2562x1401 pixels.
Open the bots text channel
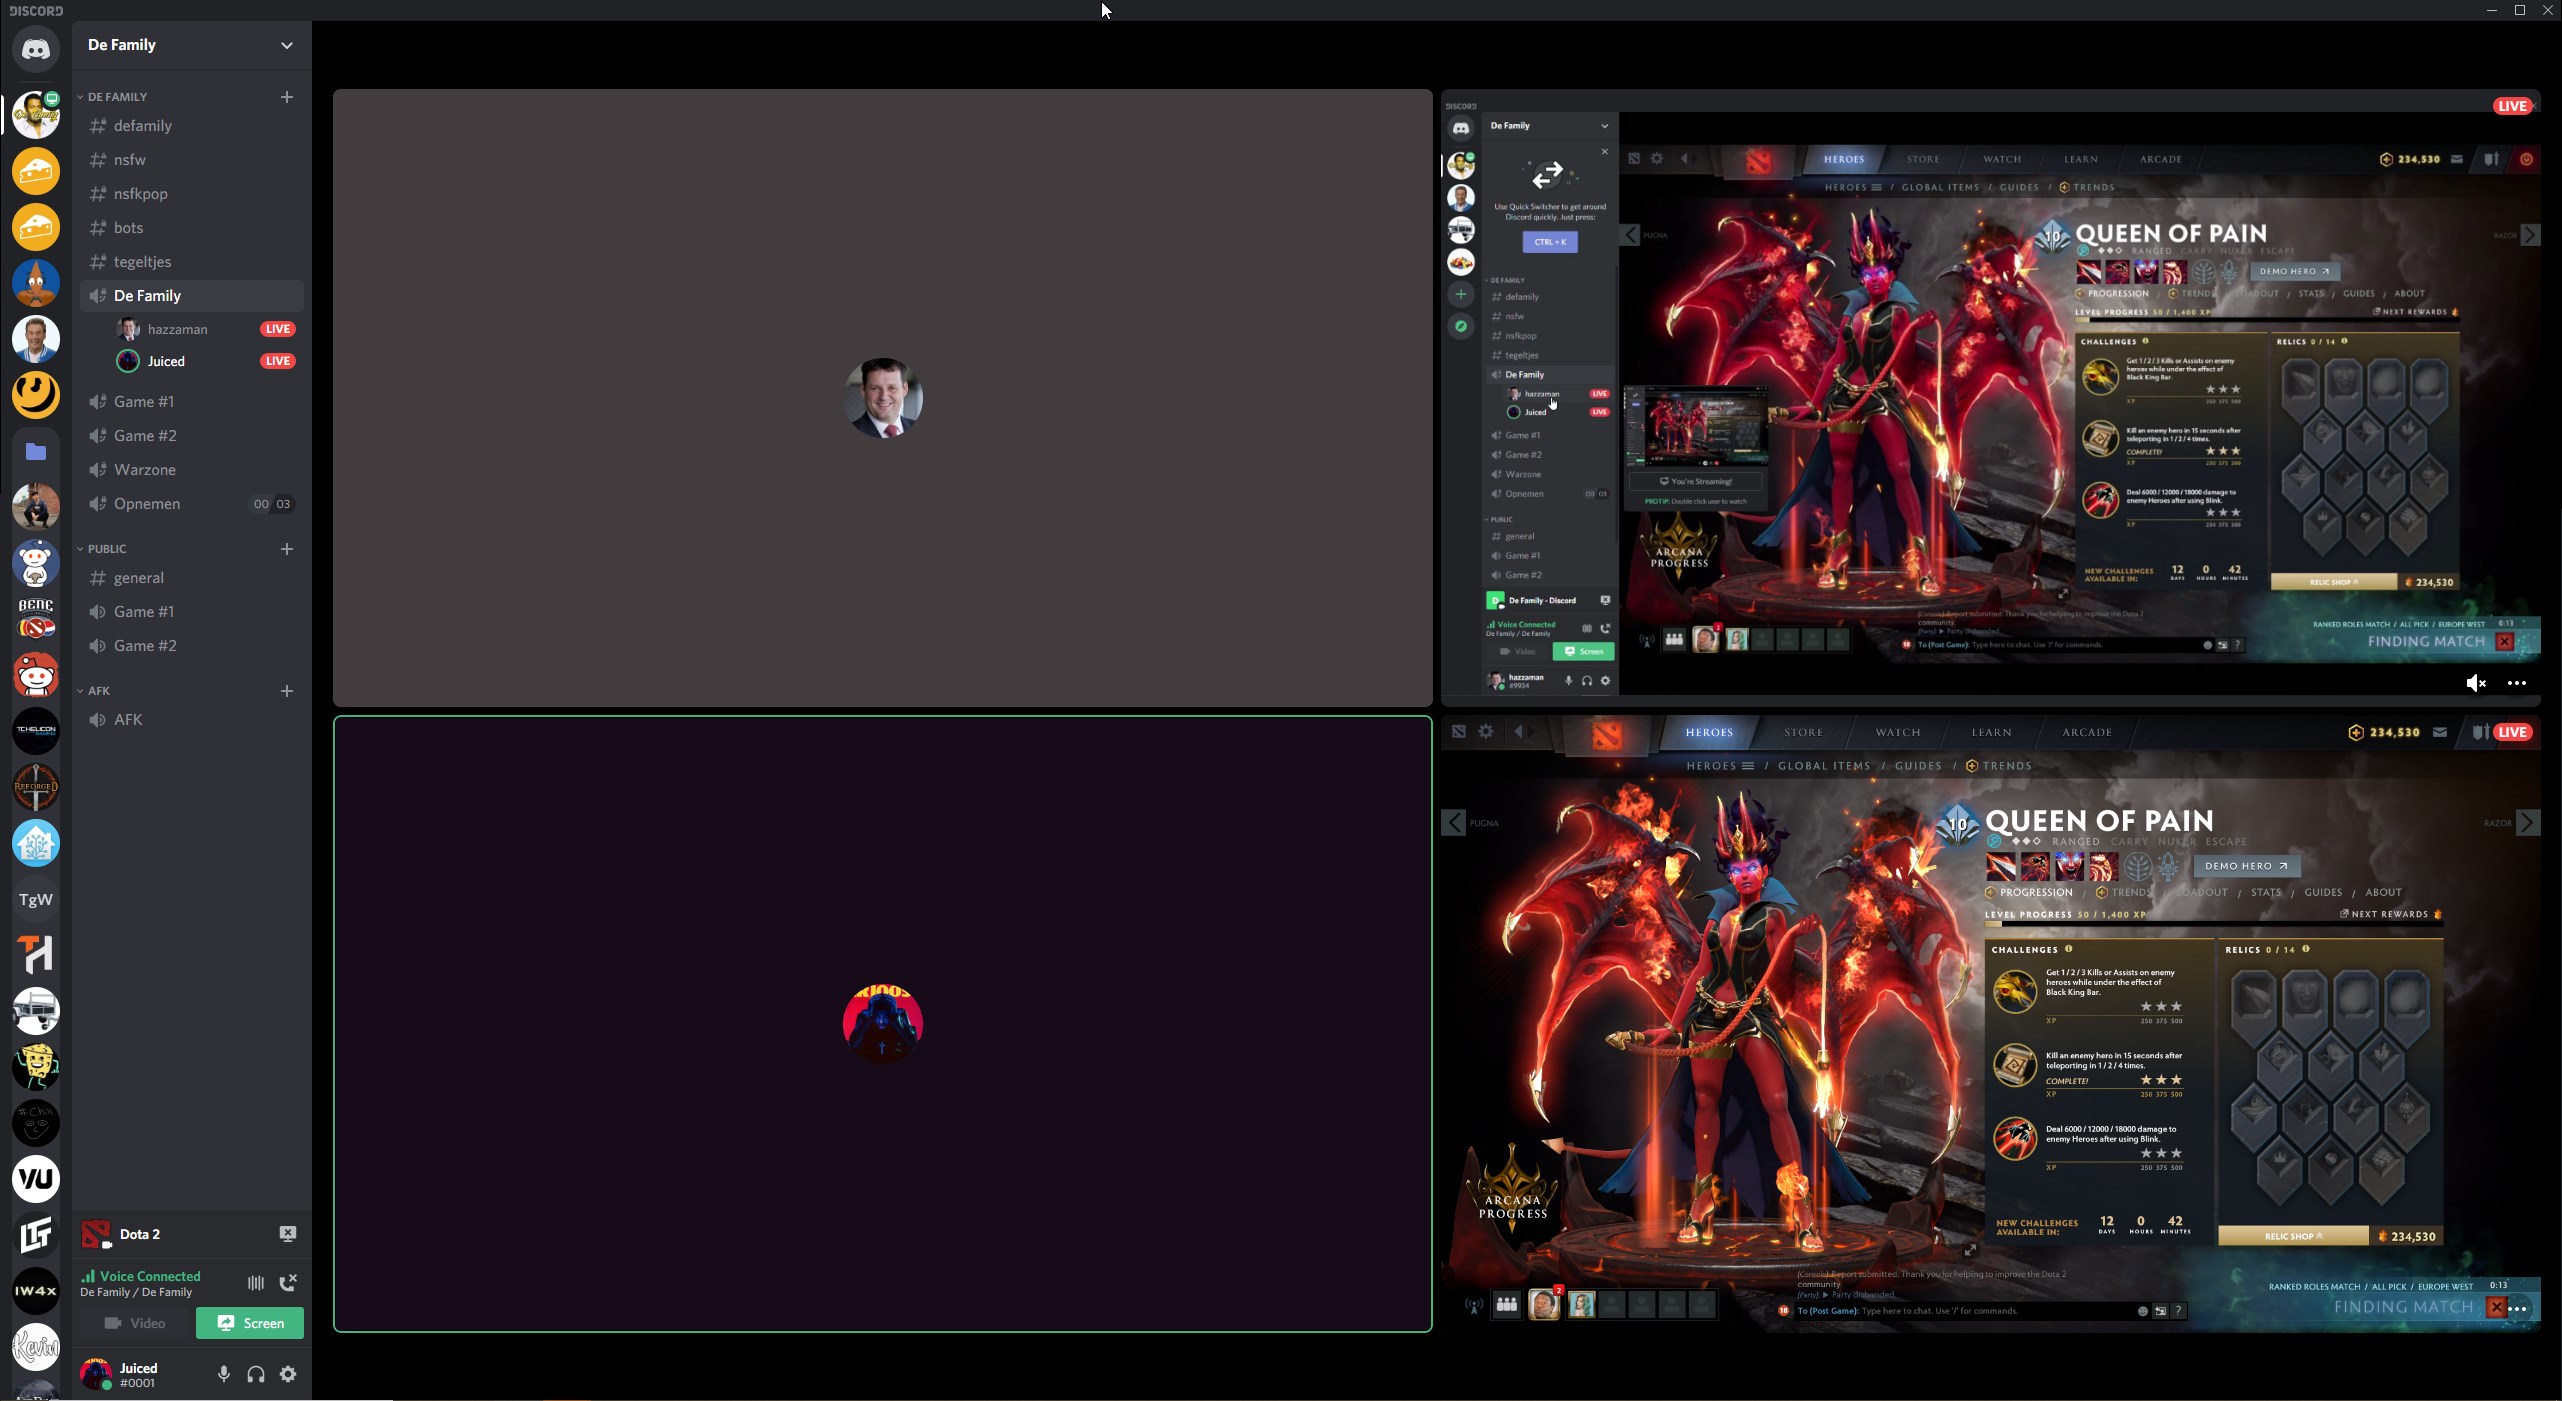pyautogui.click(x=128, y=228)
